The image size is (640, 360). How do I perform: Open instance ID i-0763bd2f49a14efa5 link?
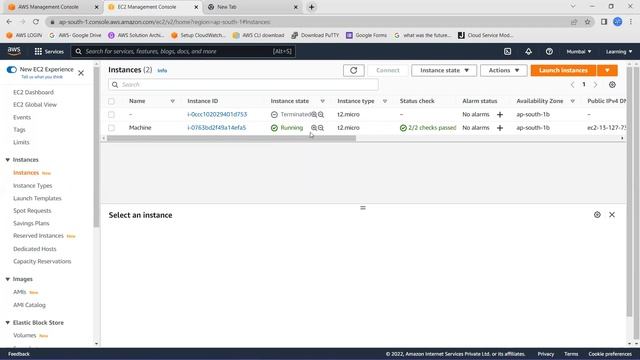point(216,128)
